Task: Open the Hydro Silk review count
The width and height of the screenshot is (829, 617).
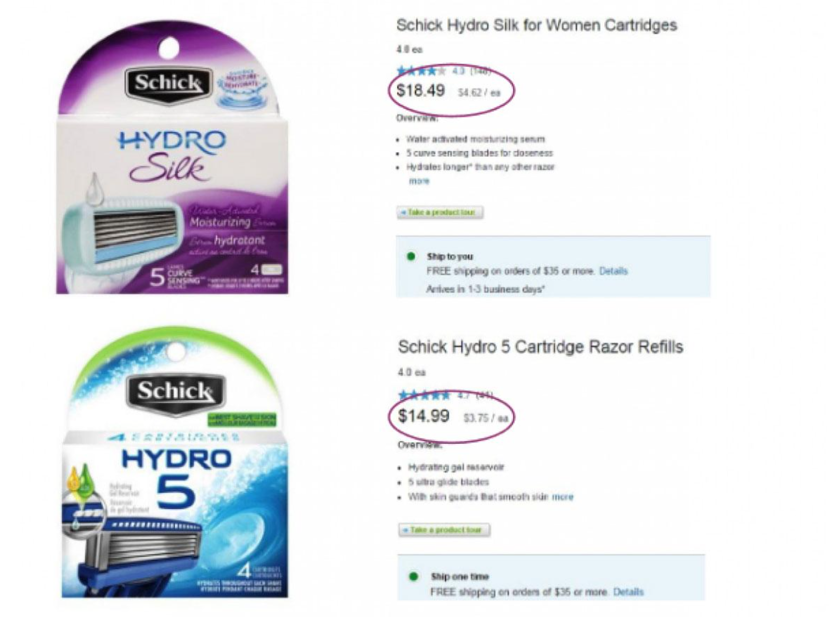Action: tap(482, 71)
